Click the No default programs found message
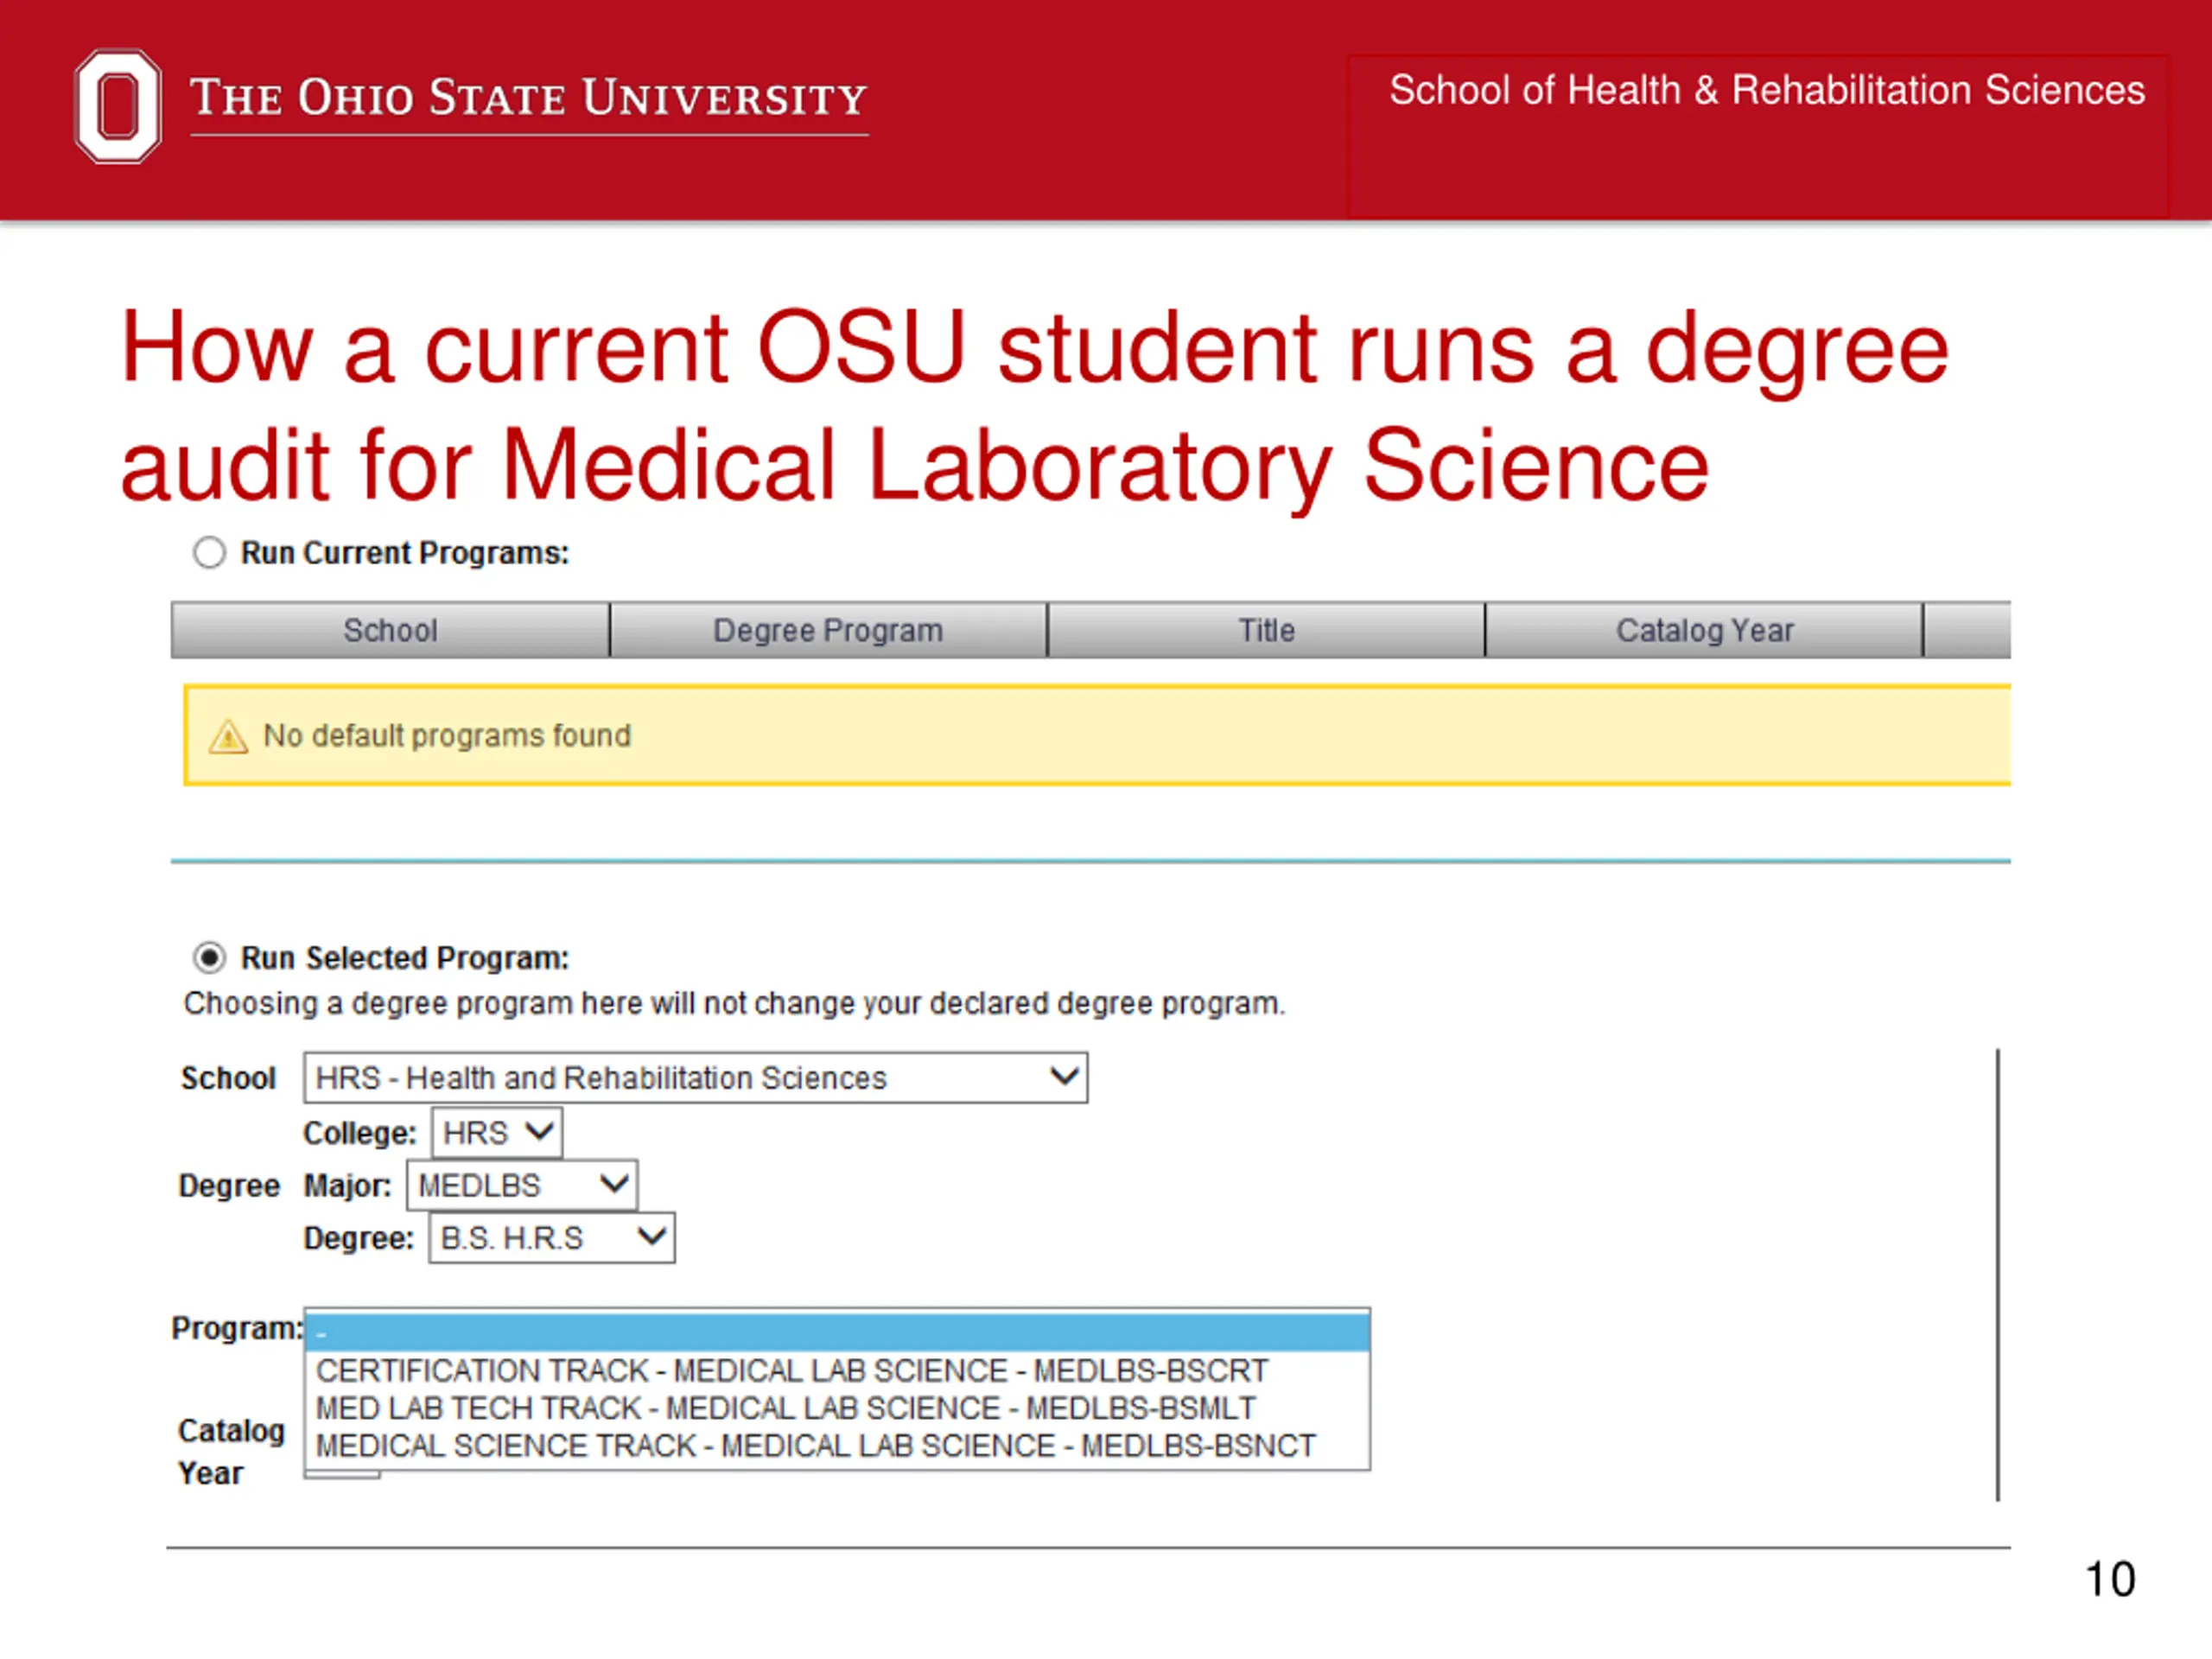 click(x=447, y=736)
